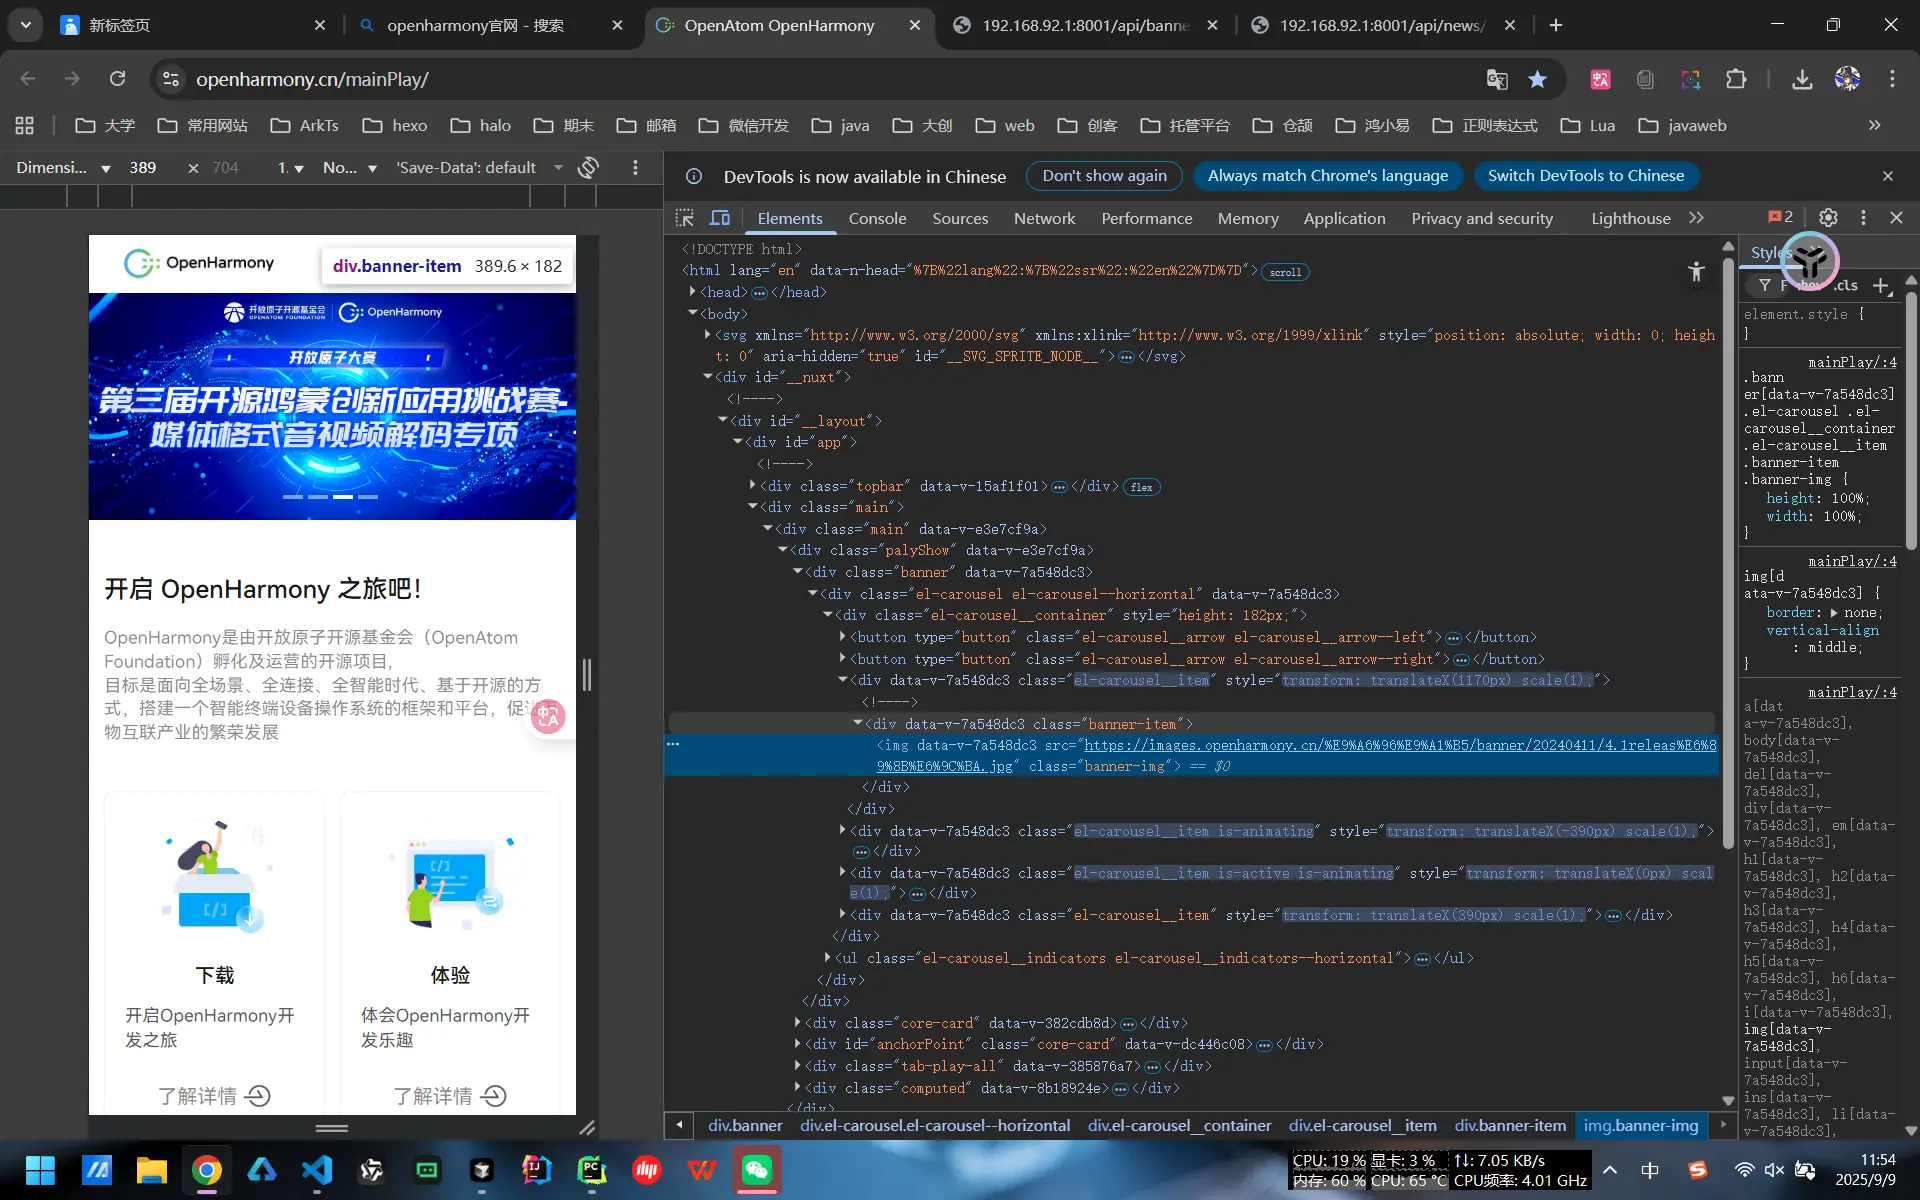Screen dimensions: 1920x1200
Task: Open DevTools settings gear
Action: pyautogui.click(x=1828, y=218)
